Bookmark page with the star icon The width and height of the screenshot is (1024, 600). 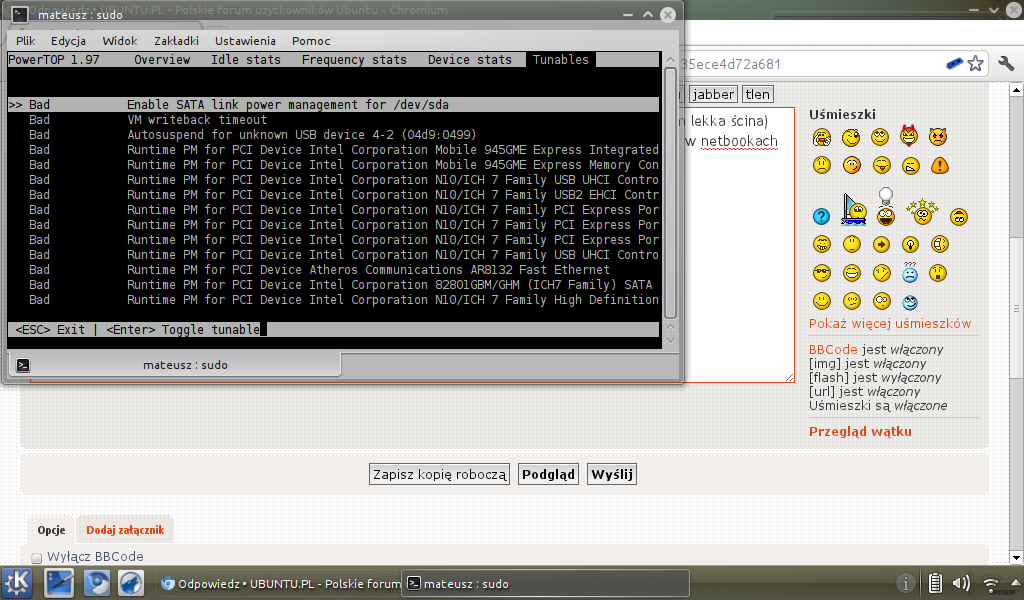click(976, 63)
